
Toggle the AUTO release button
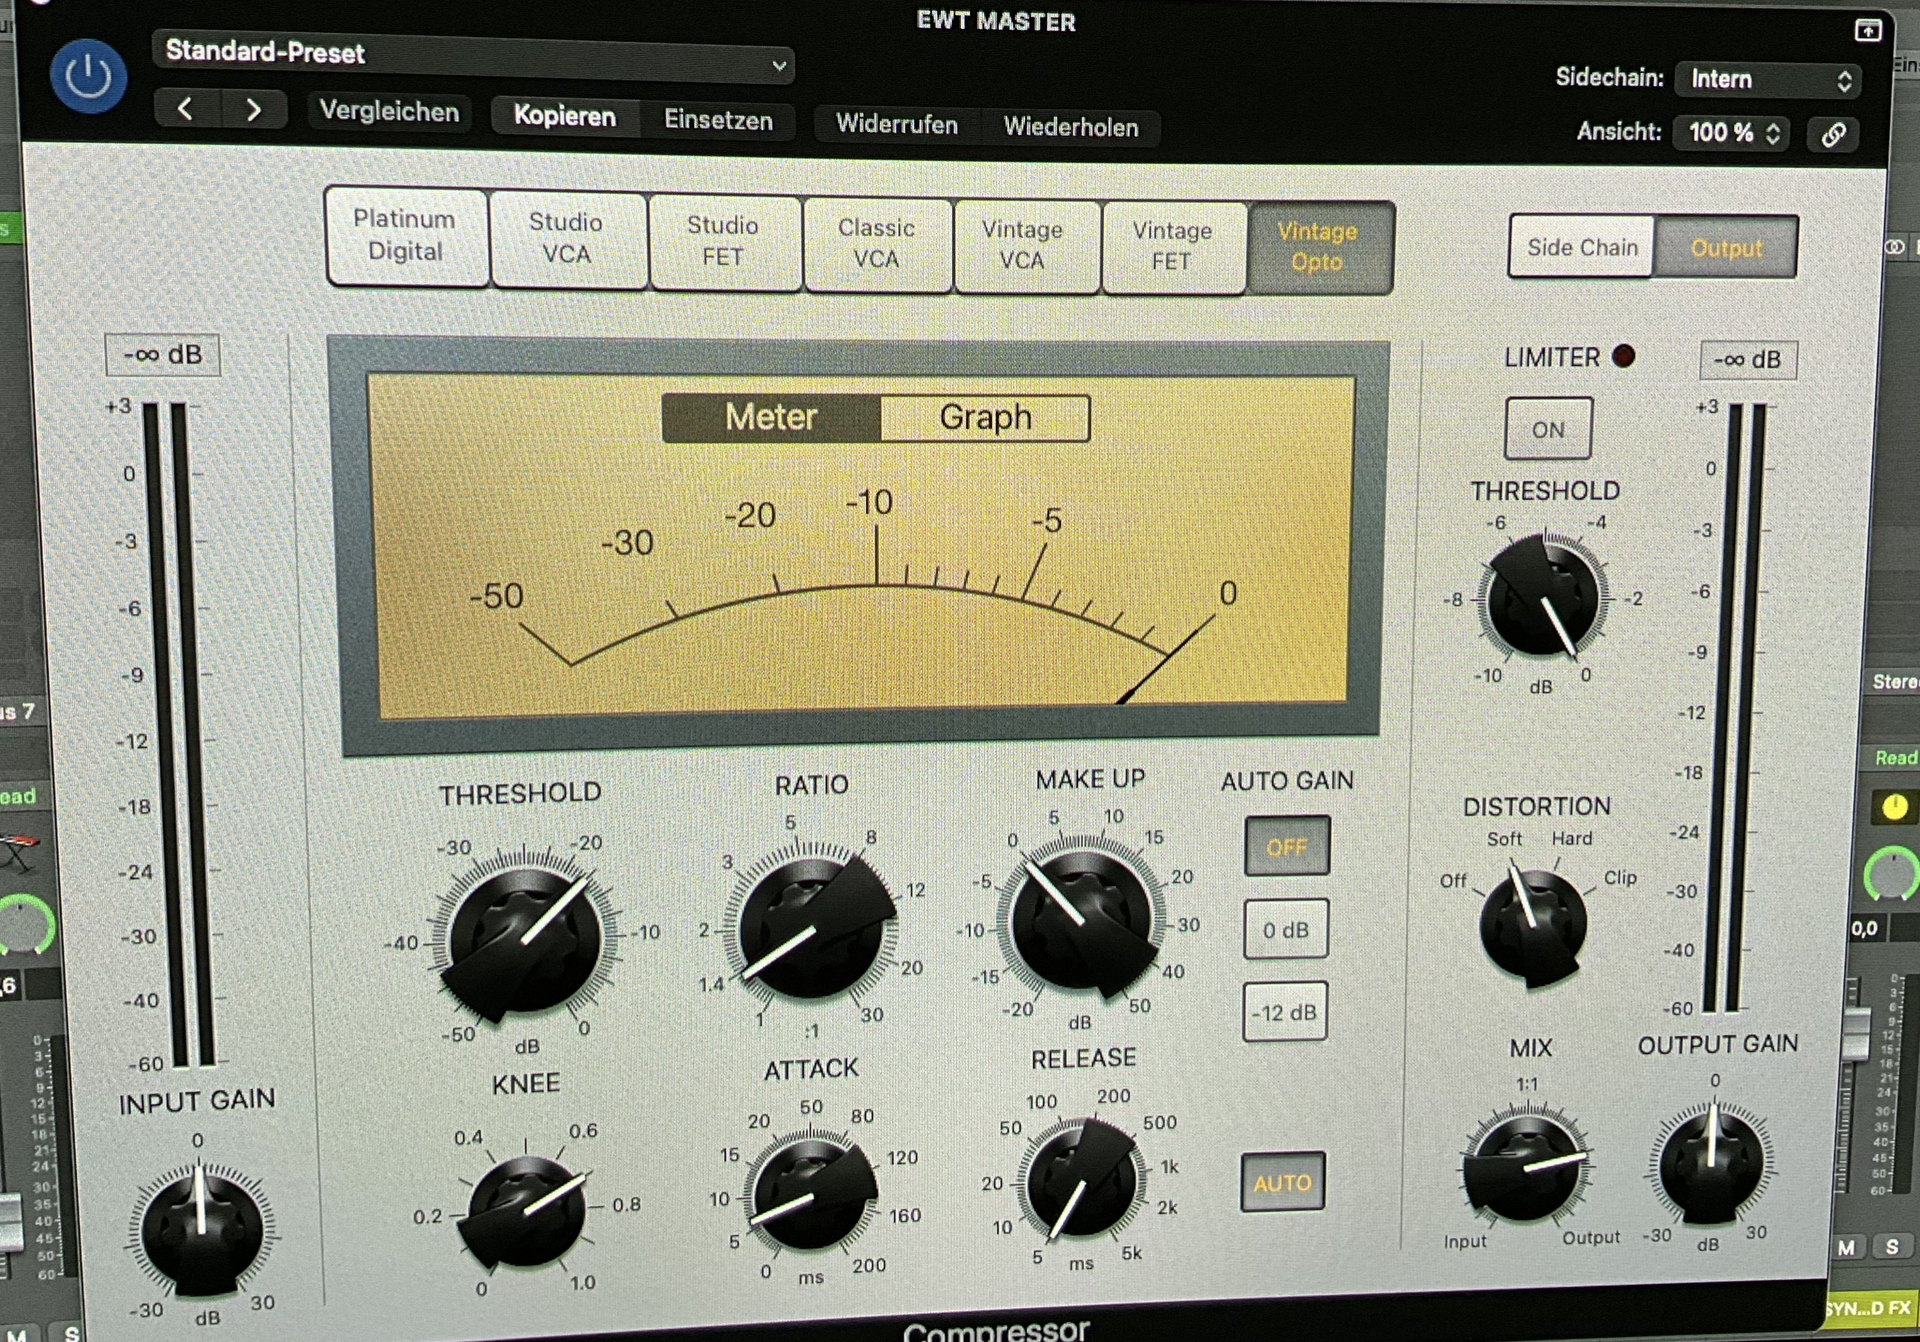tap(1282, 1183)
